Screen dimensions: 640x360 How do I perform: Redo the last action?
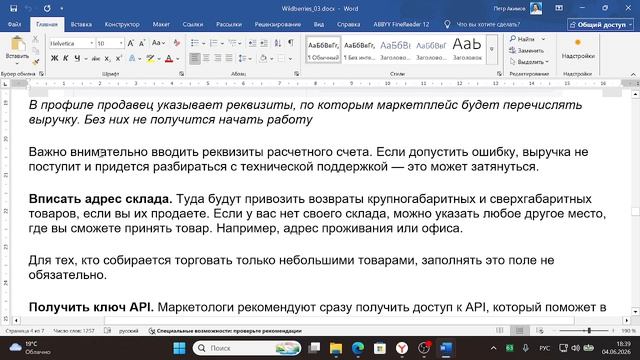click(47, 8)
